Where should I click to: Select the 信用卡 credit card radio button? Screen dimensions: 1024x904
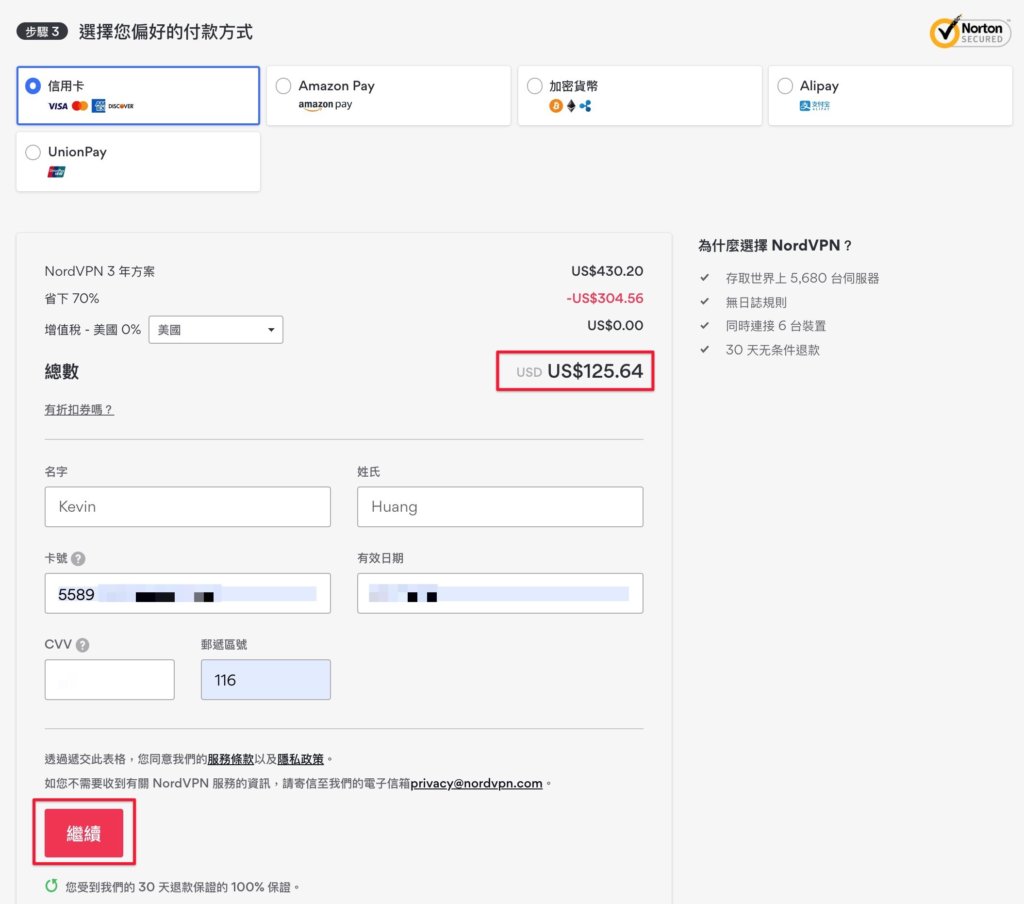(33, 86)
